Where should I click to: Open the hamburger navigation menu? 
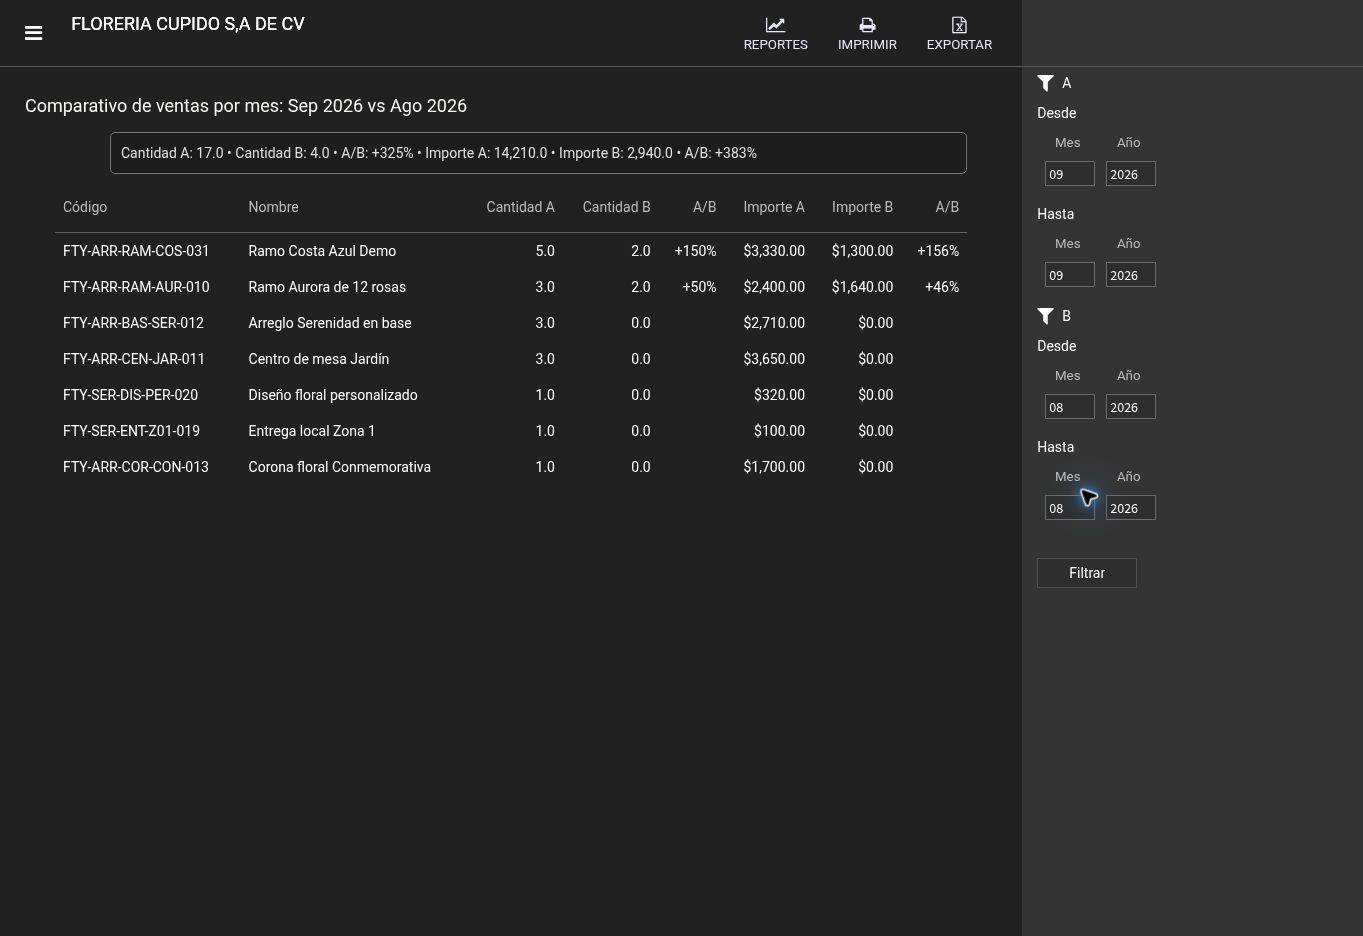[x=33, y=33]
